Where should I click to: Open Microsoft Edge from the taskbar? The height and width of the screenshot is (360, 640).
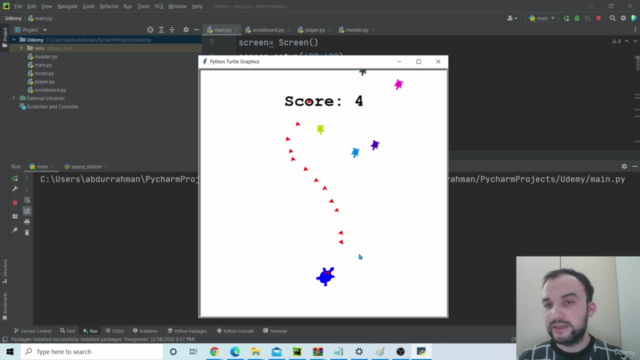tap(235, 351)
